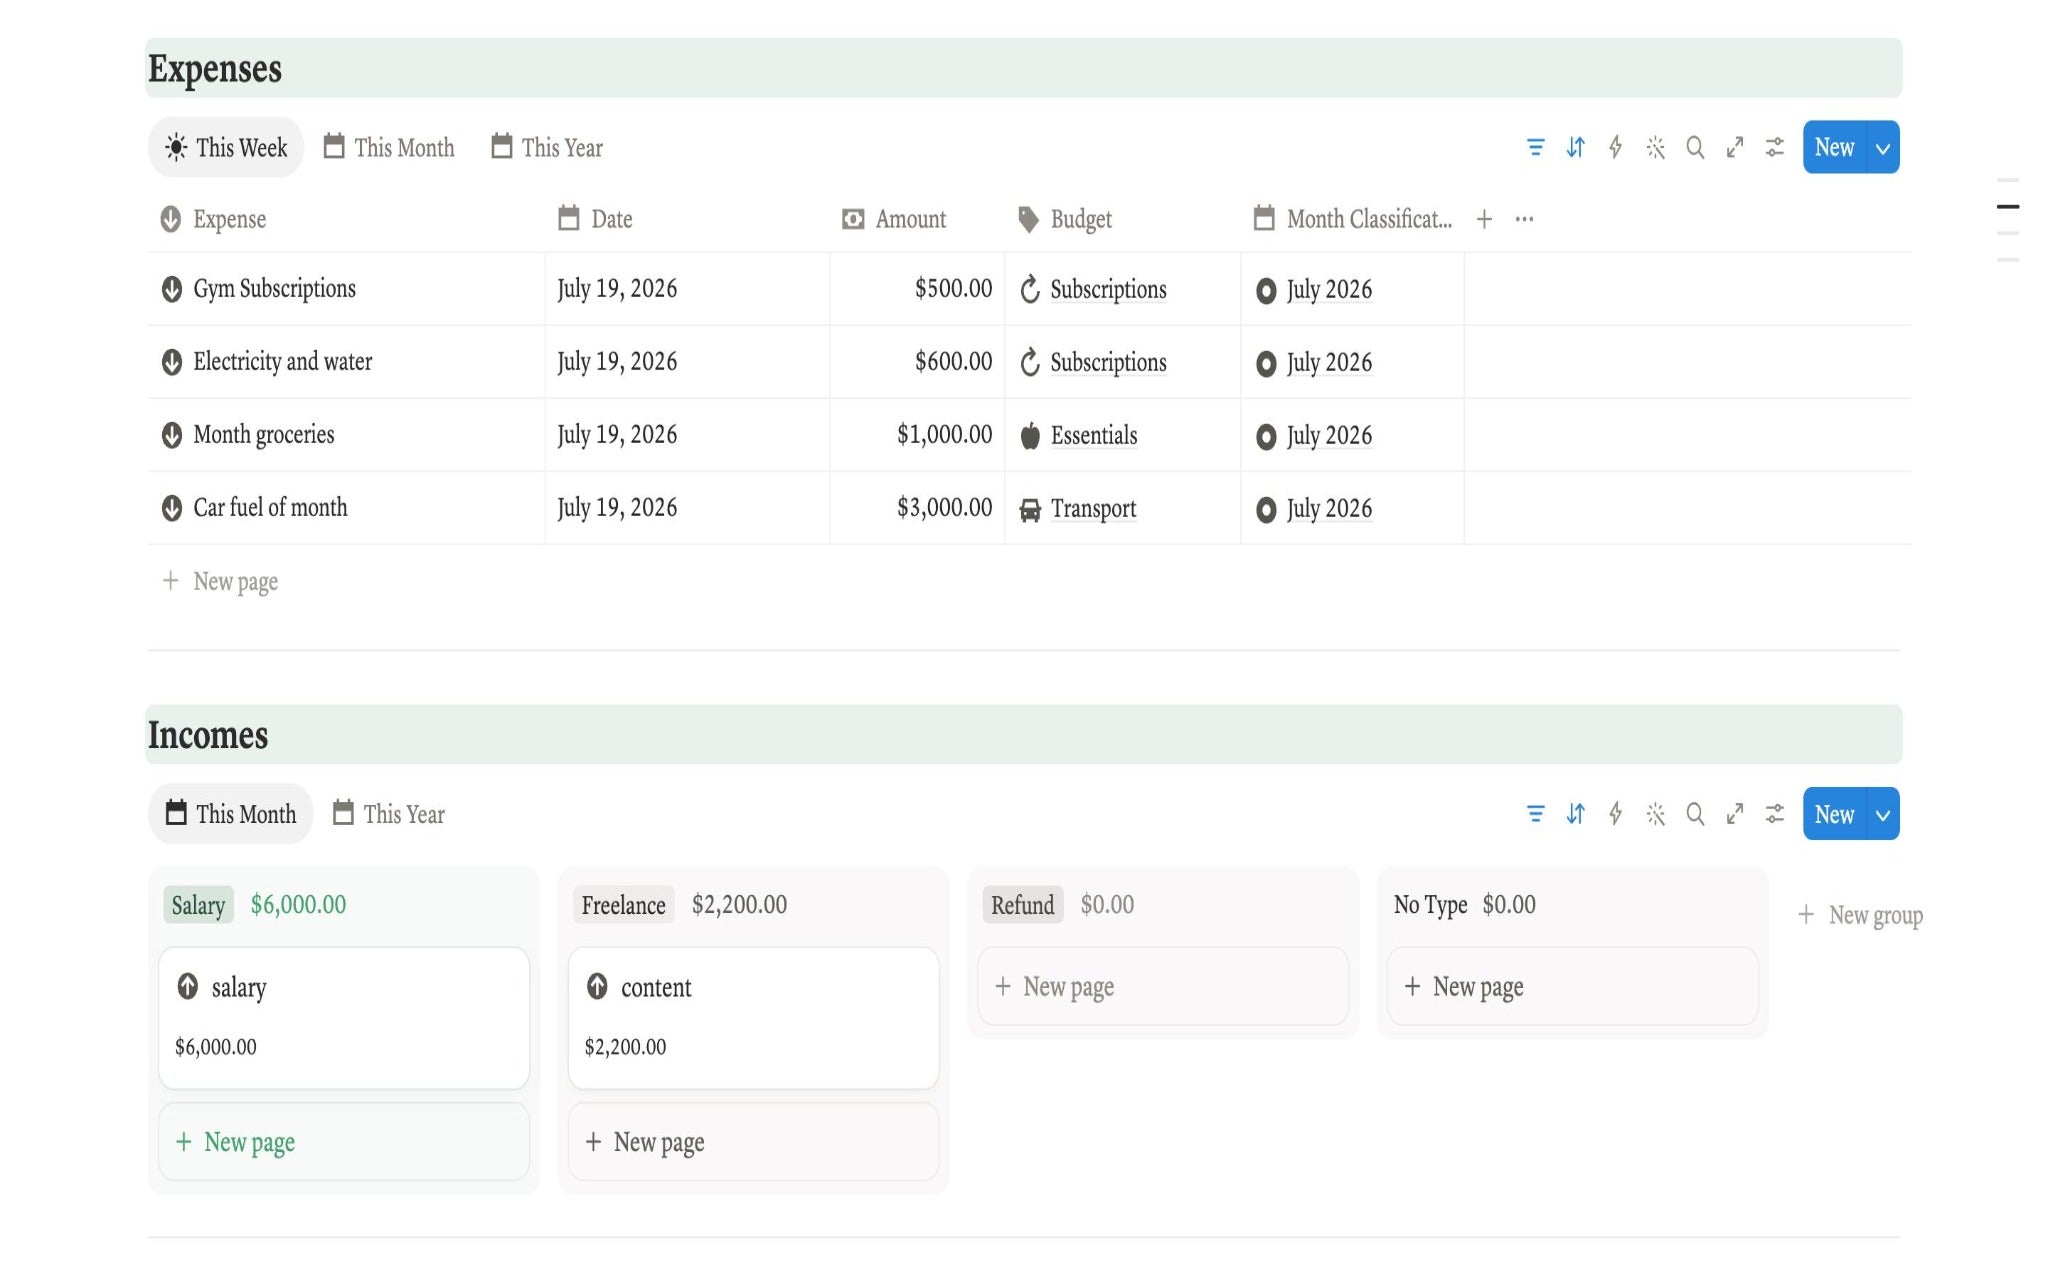Open the Month Classification column header menu

click(1352, 219)
